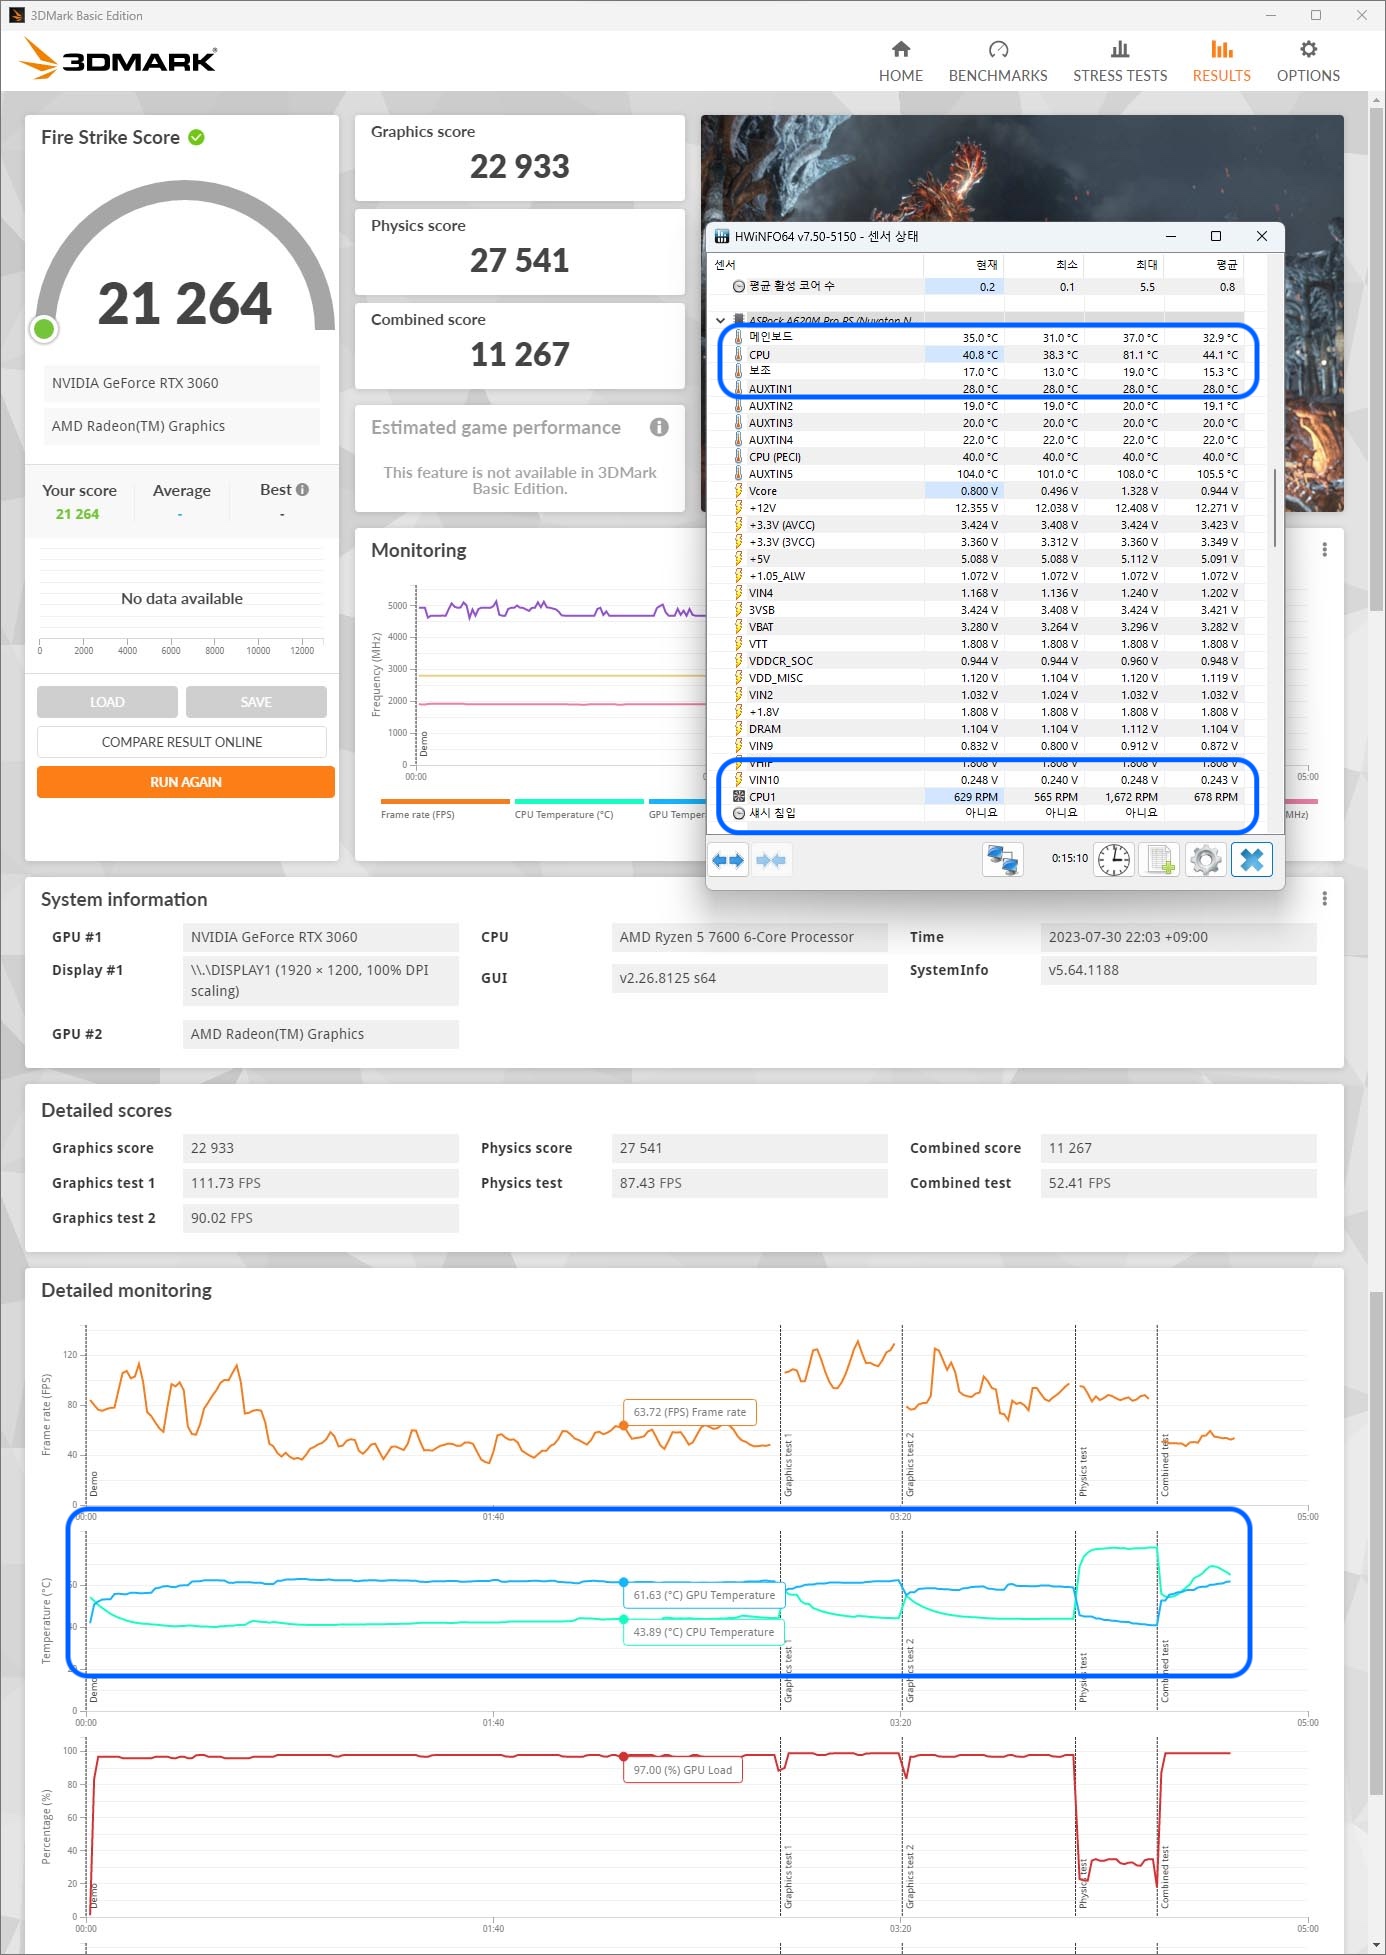Click the info icon next to Best
This screenshot has width=1386, height=1955.
pos(302,490)
